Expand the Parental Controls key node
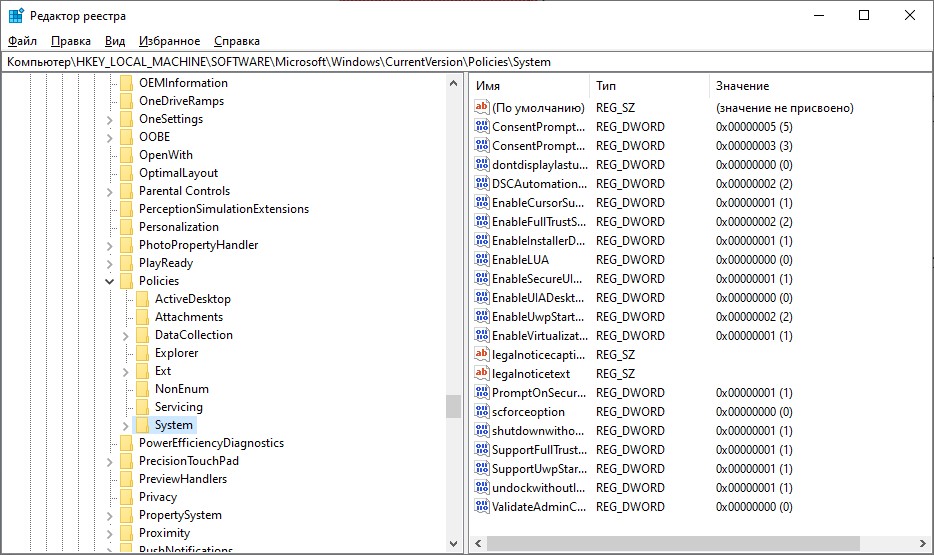Screen dimensions: 934x555 [110, 192]
